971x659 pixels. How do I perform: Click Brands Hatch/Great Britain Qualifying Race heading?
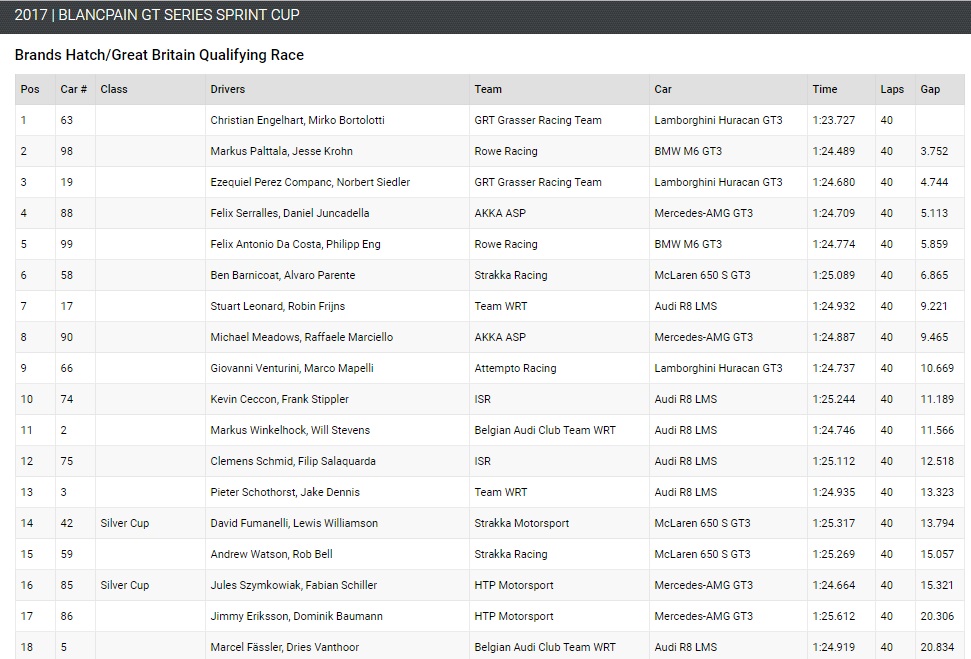[159, 55]
